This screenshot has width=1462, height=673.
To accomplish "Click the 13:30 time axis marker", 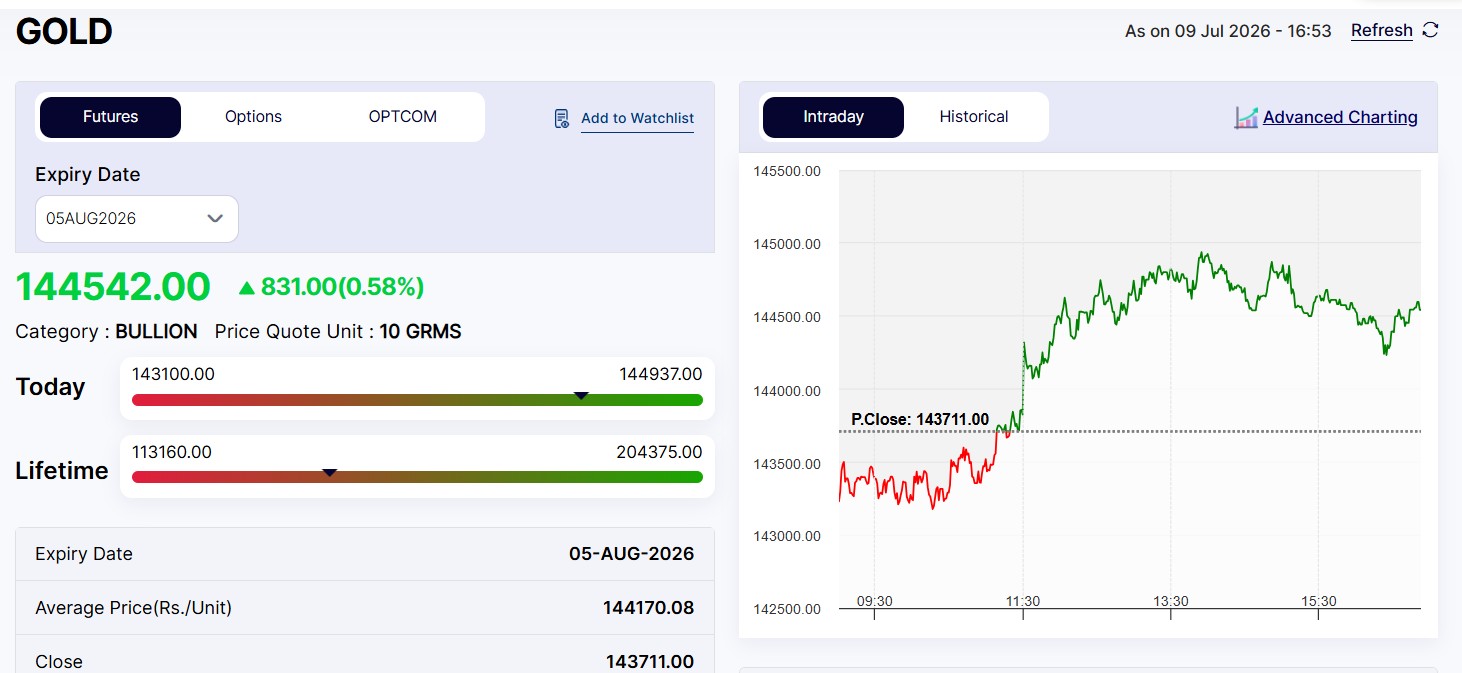I will pos(1171,601).
